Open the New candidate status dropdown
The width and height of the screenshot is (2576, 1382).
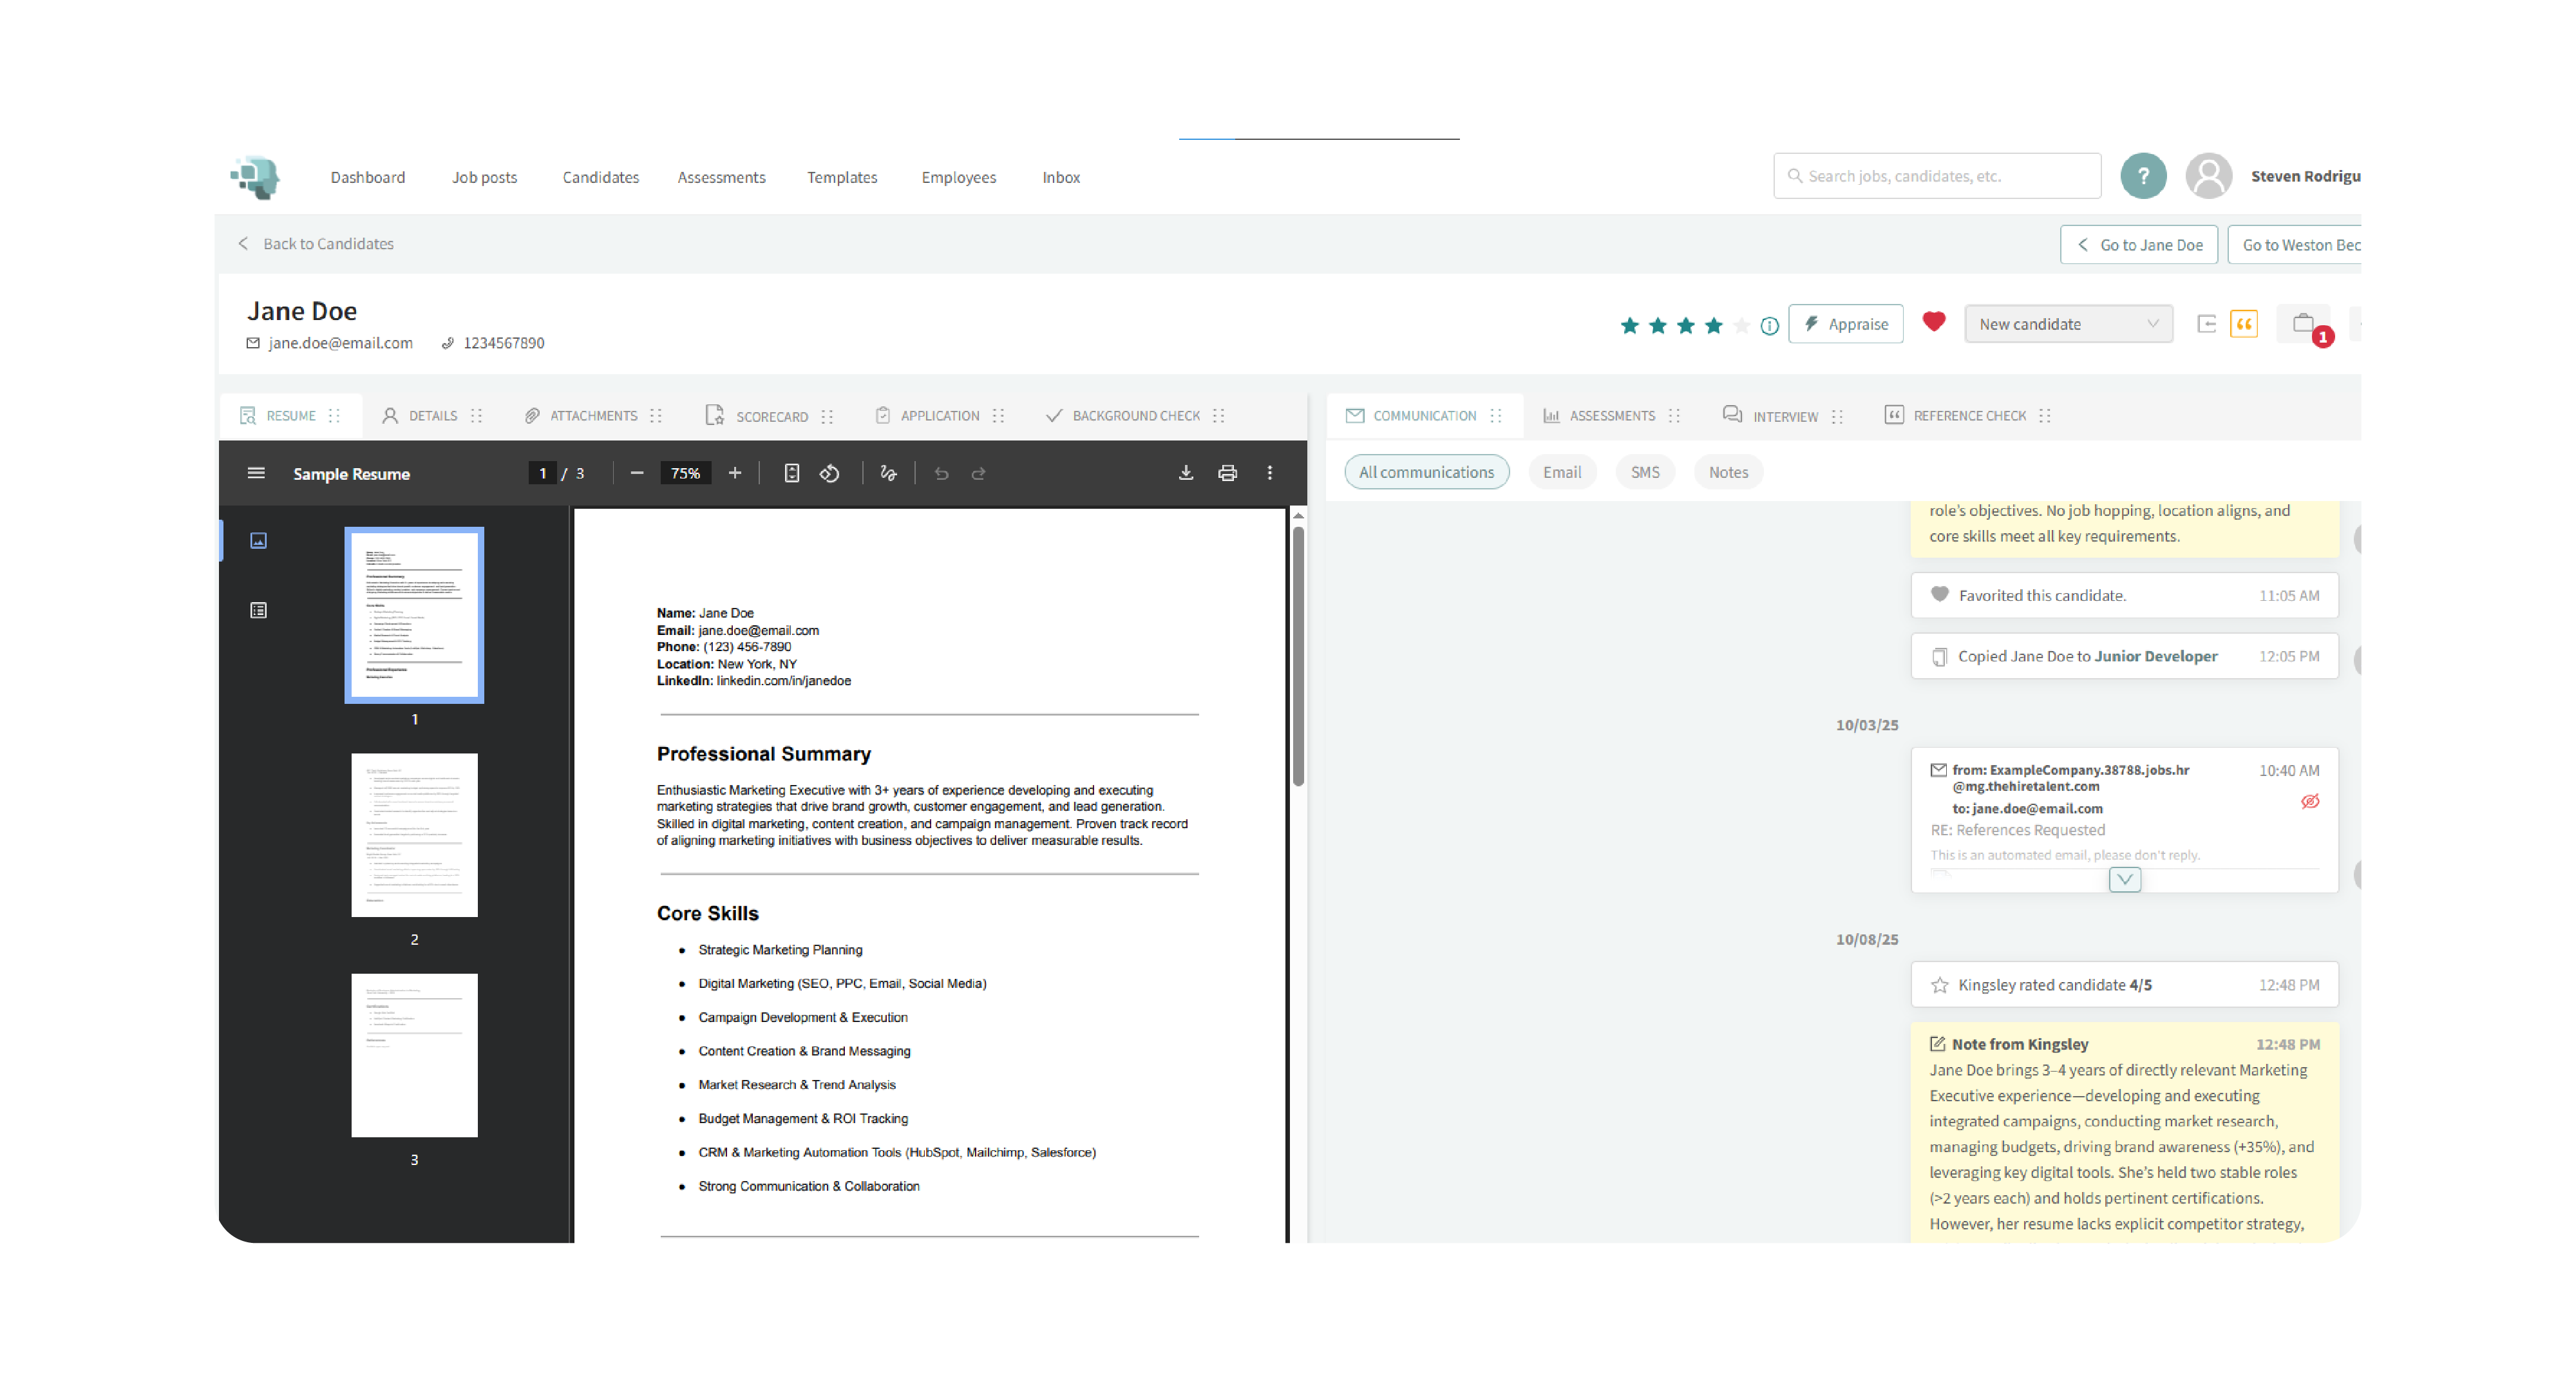tap(2067, 324)
